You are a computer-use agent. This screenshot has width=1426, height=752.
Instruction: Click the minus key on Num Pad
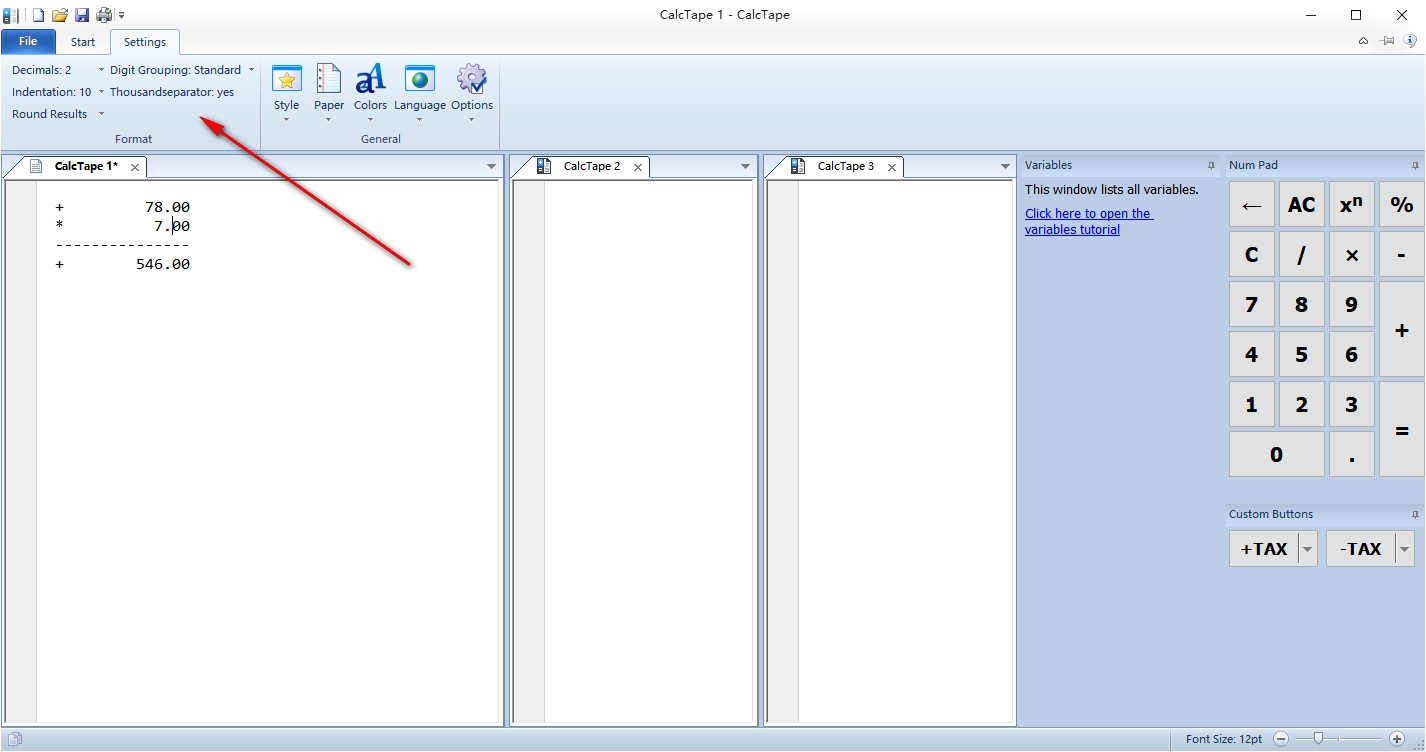[x=1401, y=255]
